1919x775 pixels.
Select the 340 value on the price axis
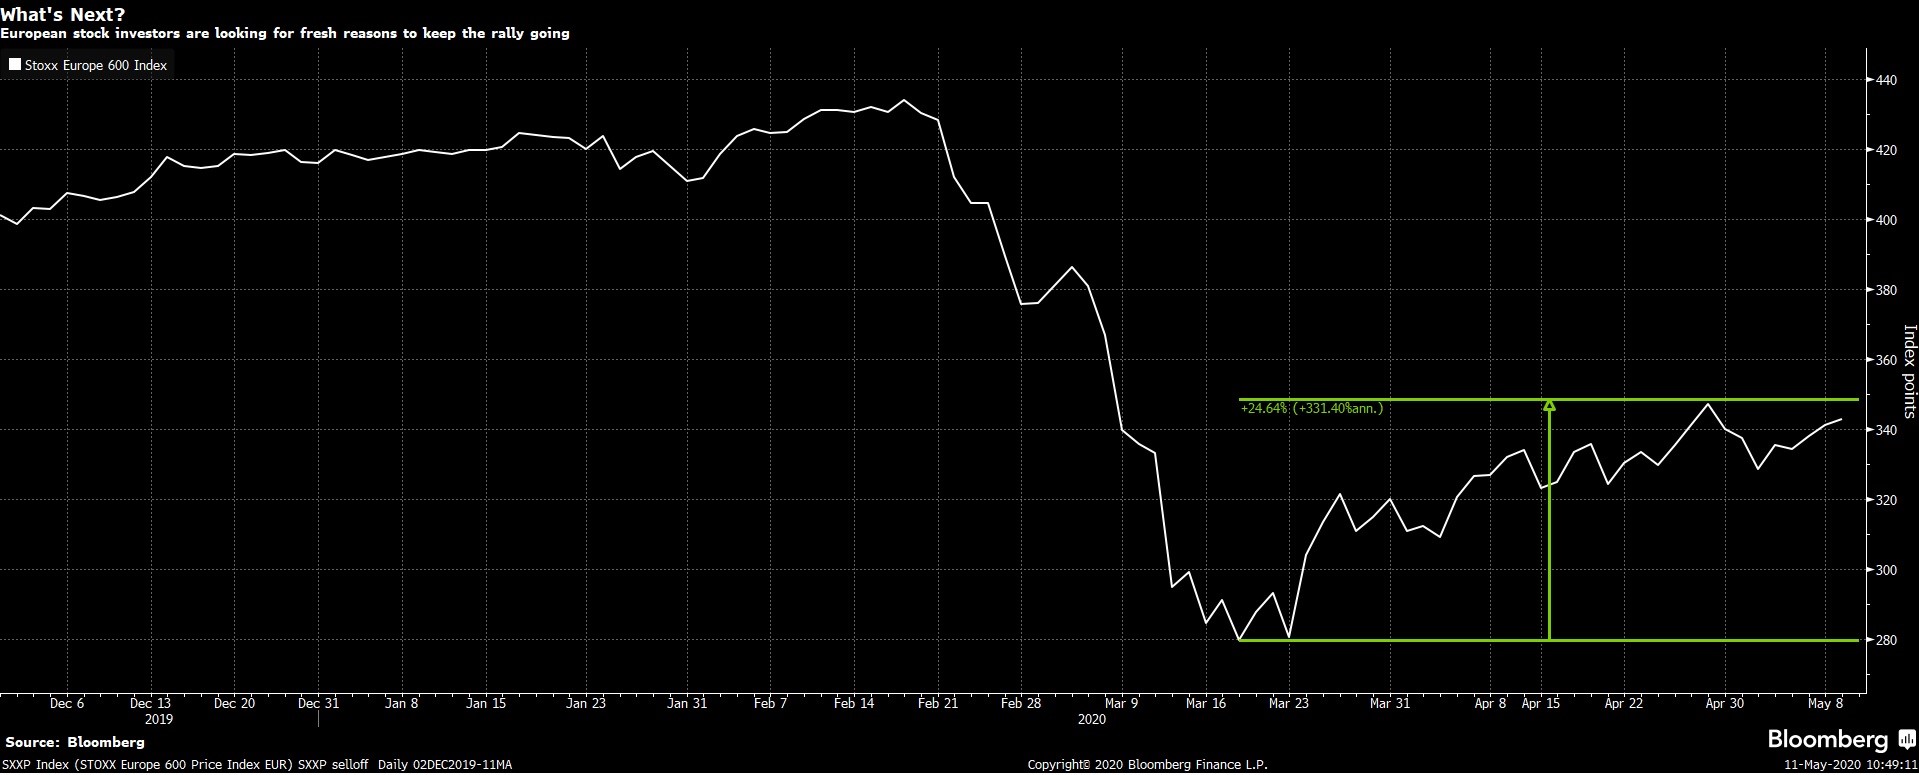tap(1886, 430)
